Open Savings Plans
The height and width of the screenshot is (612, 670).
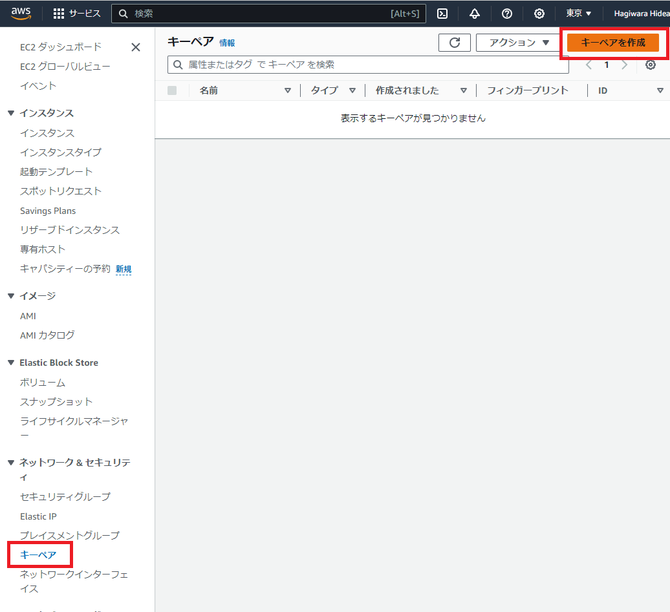point(48,211)
